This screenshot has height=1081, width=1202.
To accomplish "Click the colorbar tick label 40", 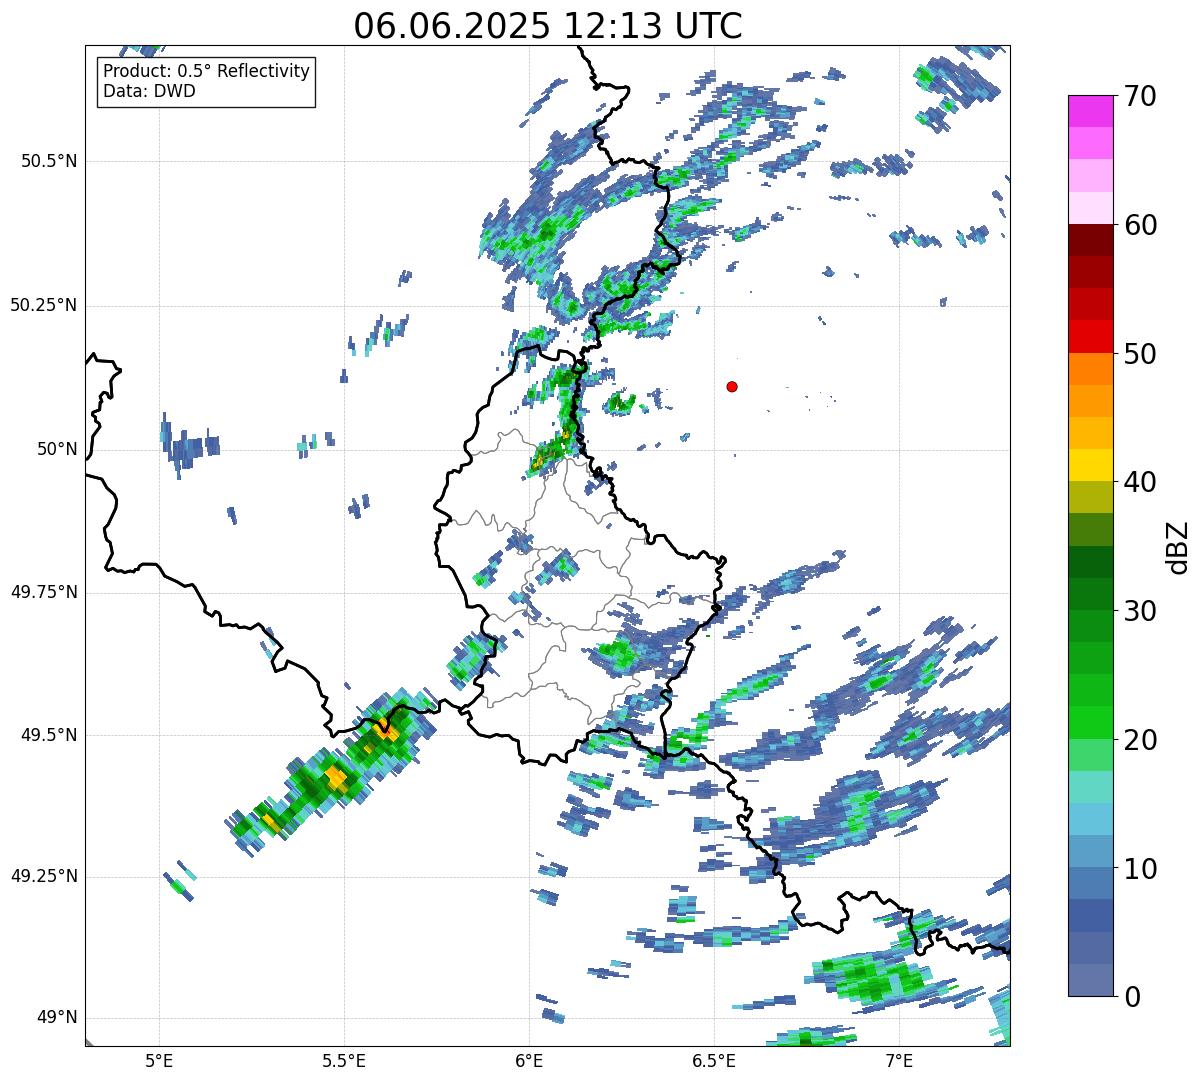I will point(1139,482).
